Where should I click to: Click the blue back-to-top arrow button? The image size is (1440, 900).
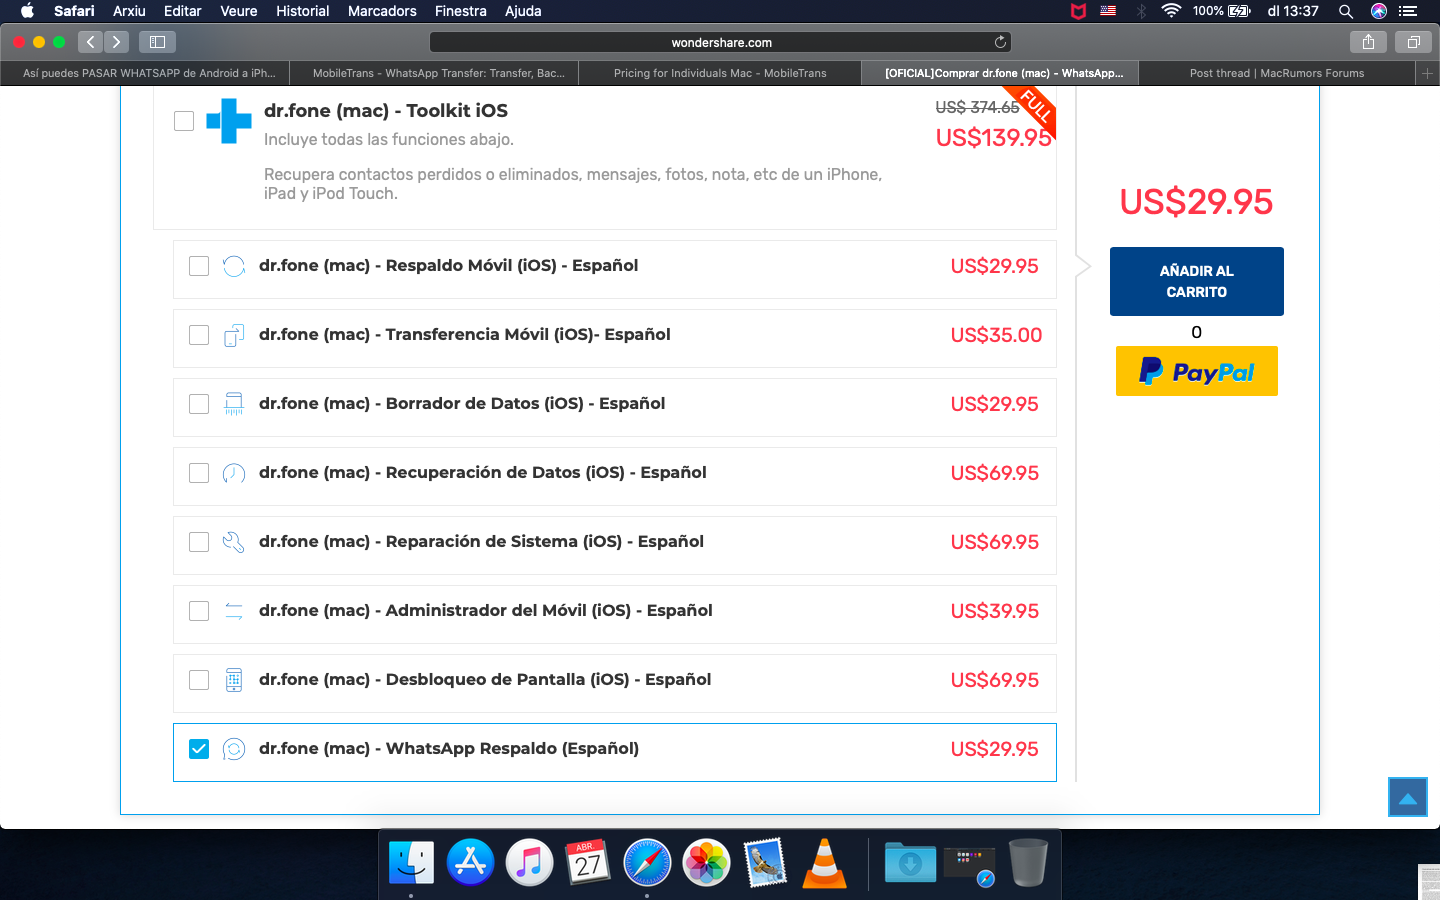coord(1408,797)
